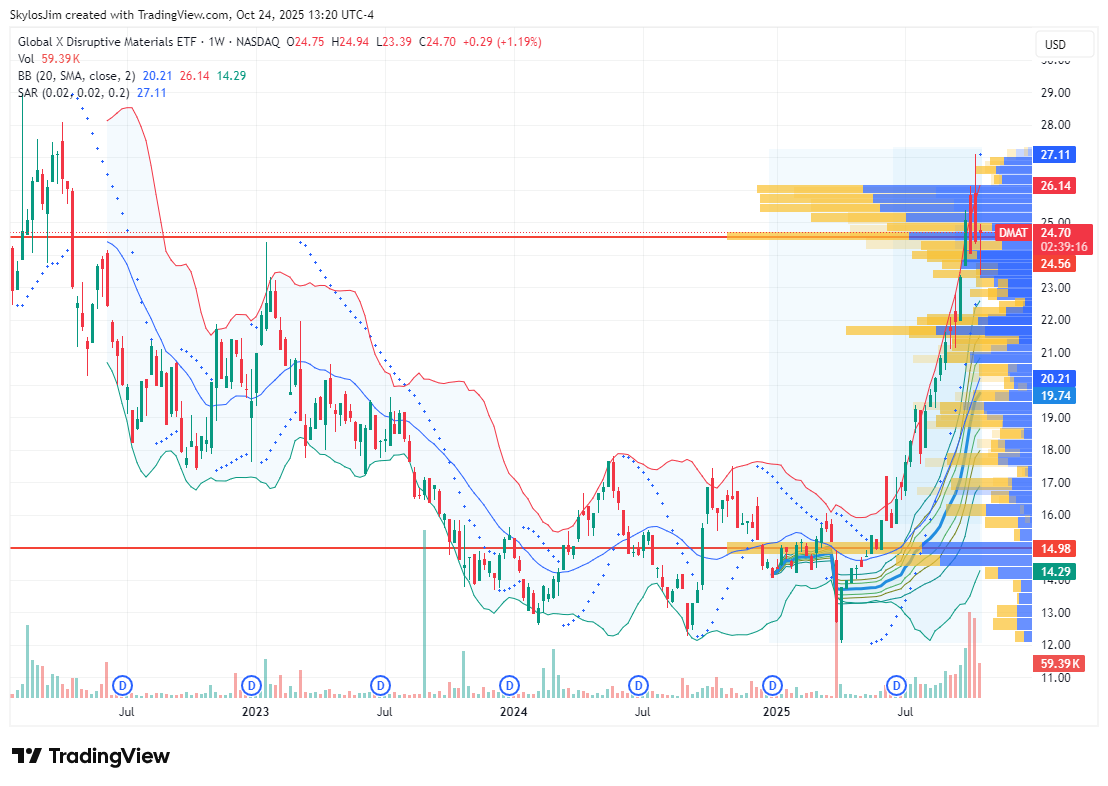Click the dividend D marker above 2023

(x=251, y=685)
